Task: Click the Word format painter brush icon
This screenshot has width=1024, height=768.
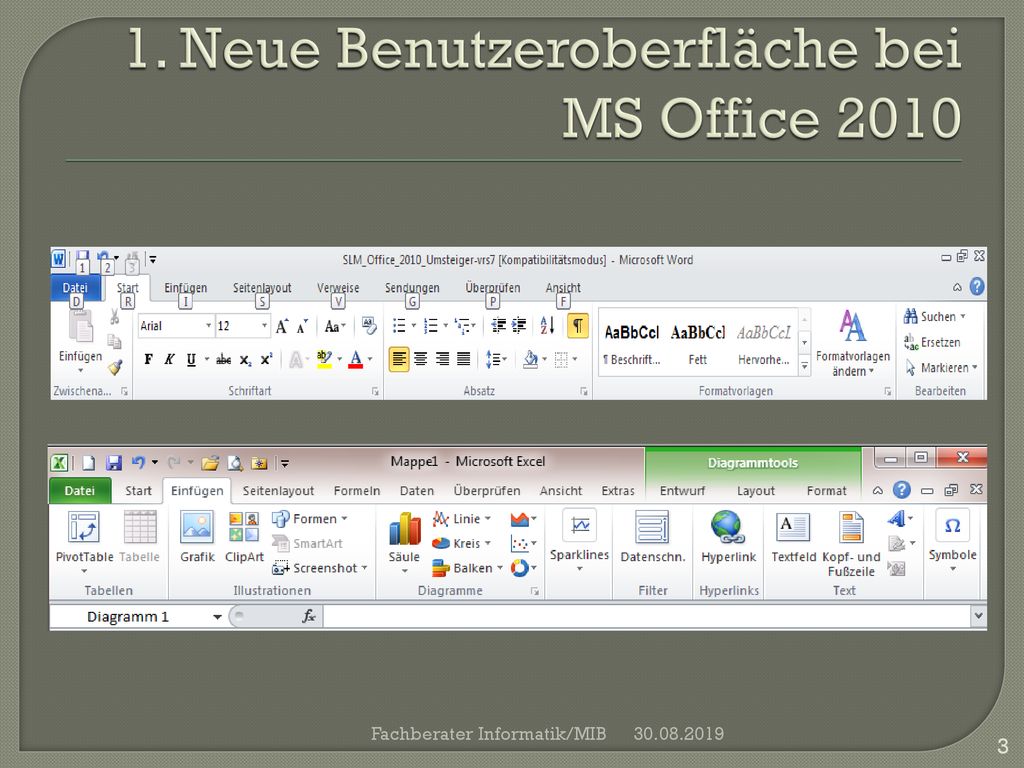Action: [x=116, y=368]
